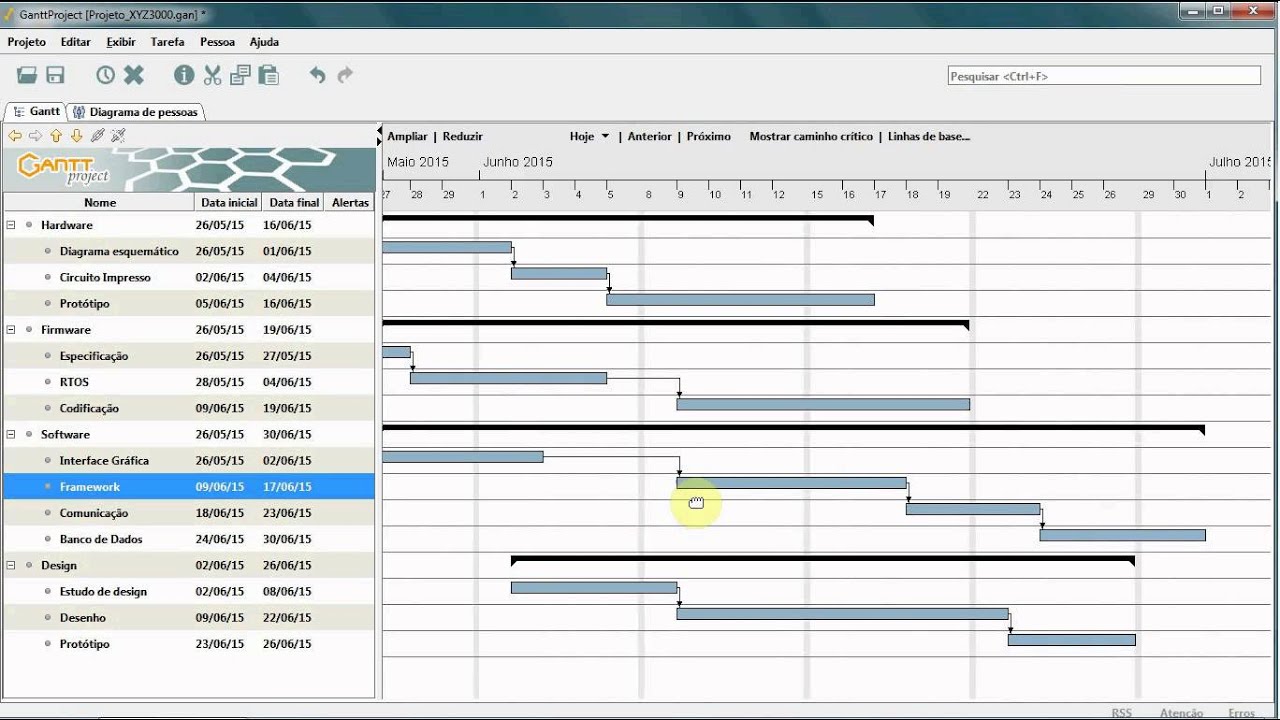
Task: Select the Especificação task row
Action: coord(189,356)
